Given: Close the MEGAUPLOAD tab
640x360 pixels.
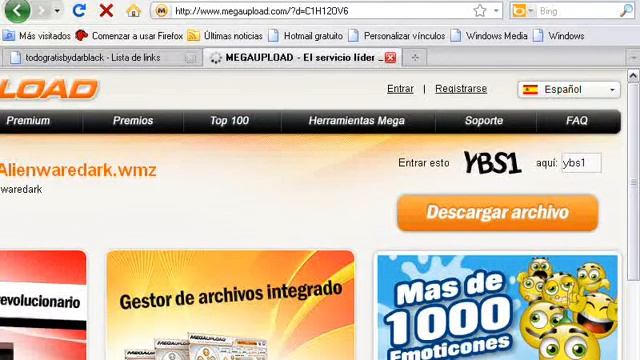Looking at the screenshot, I should pyautogui.click(x=391, y=58).
